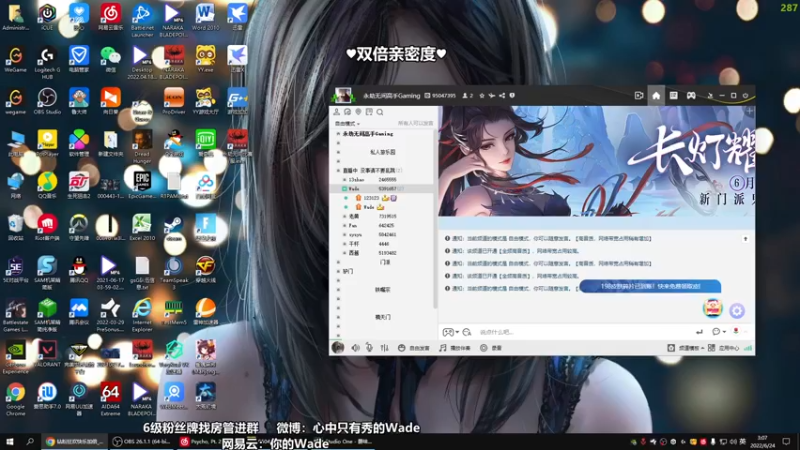Click the search magnifier above the channel list

tap(380, 112)
